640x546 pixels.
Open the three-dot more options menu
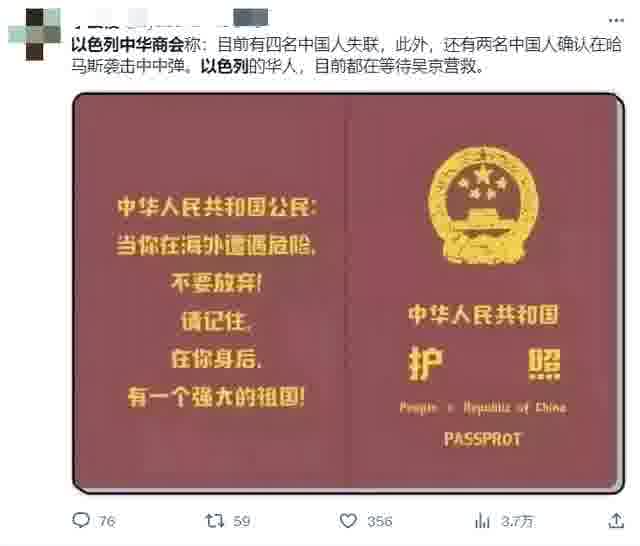click(x=616, y=20)
